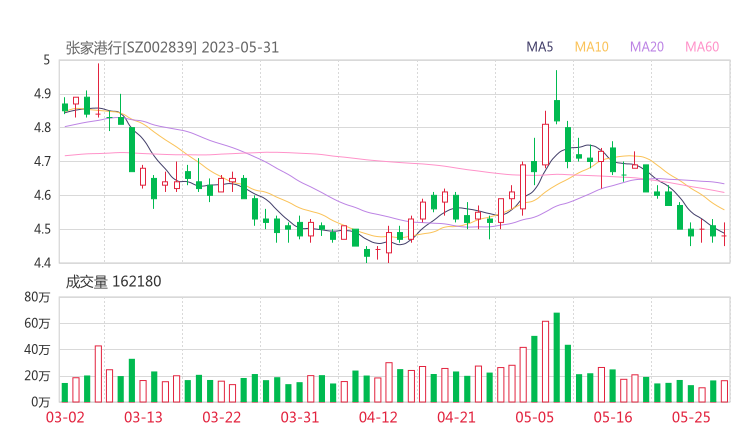
Task: Click the price axis label 4.6
Action: [x=42, y=195]
